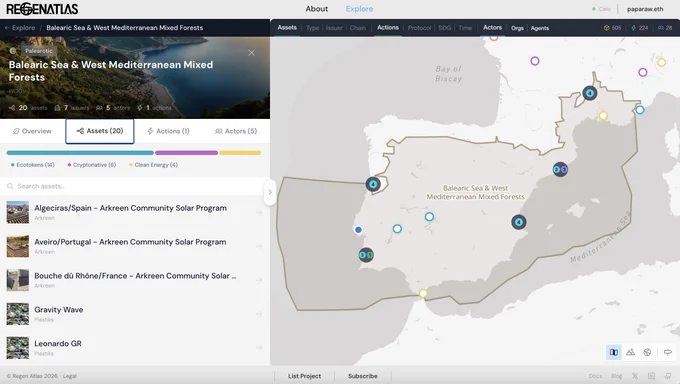
Task: Open the About page
Action: pos(317,9)
